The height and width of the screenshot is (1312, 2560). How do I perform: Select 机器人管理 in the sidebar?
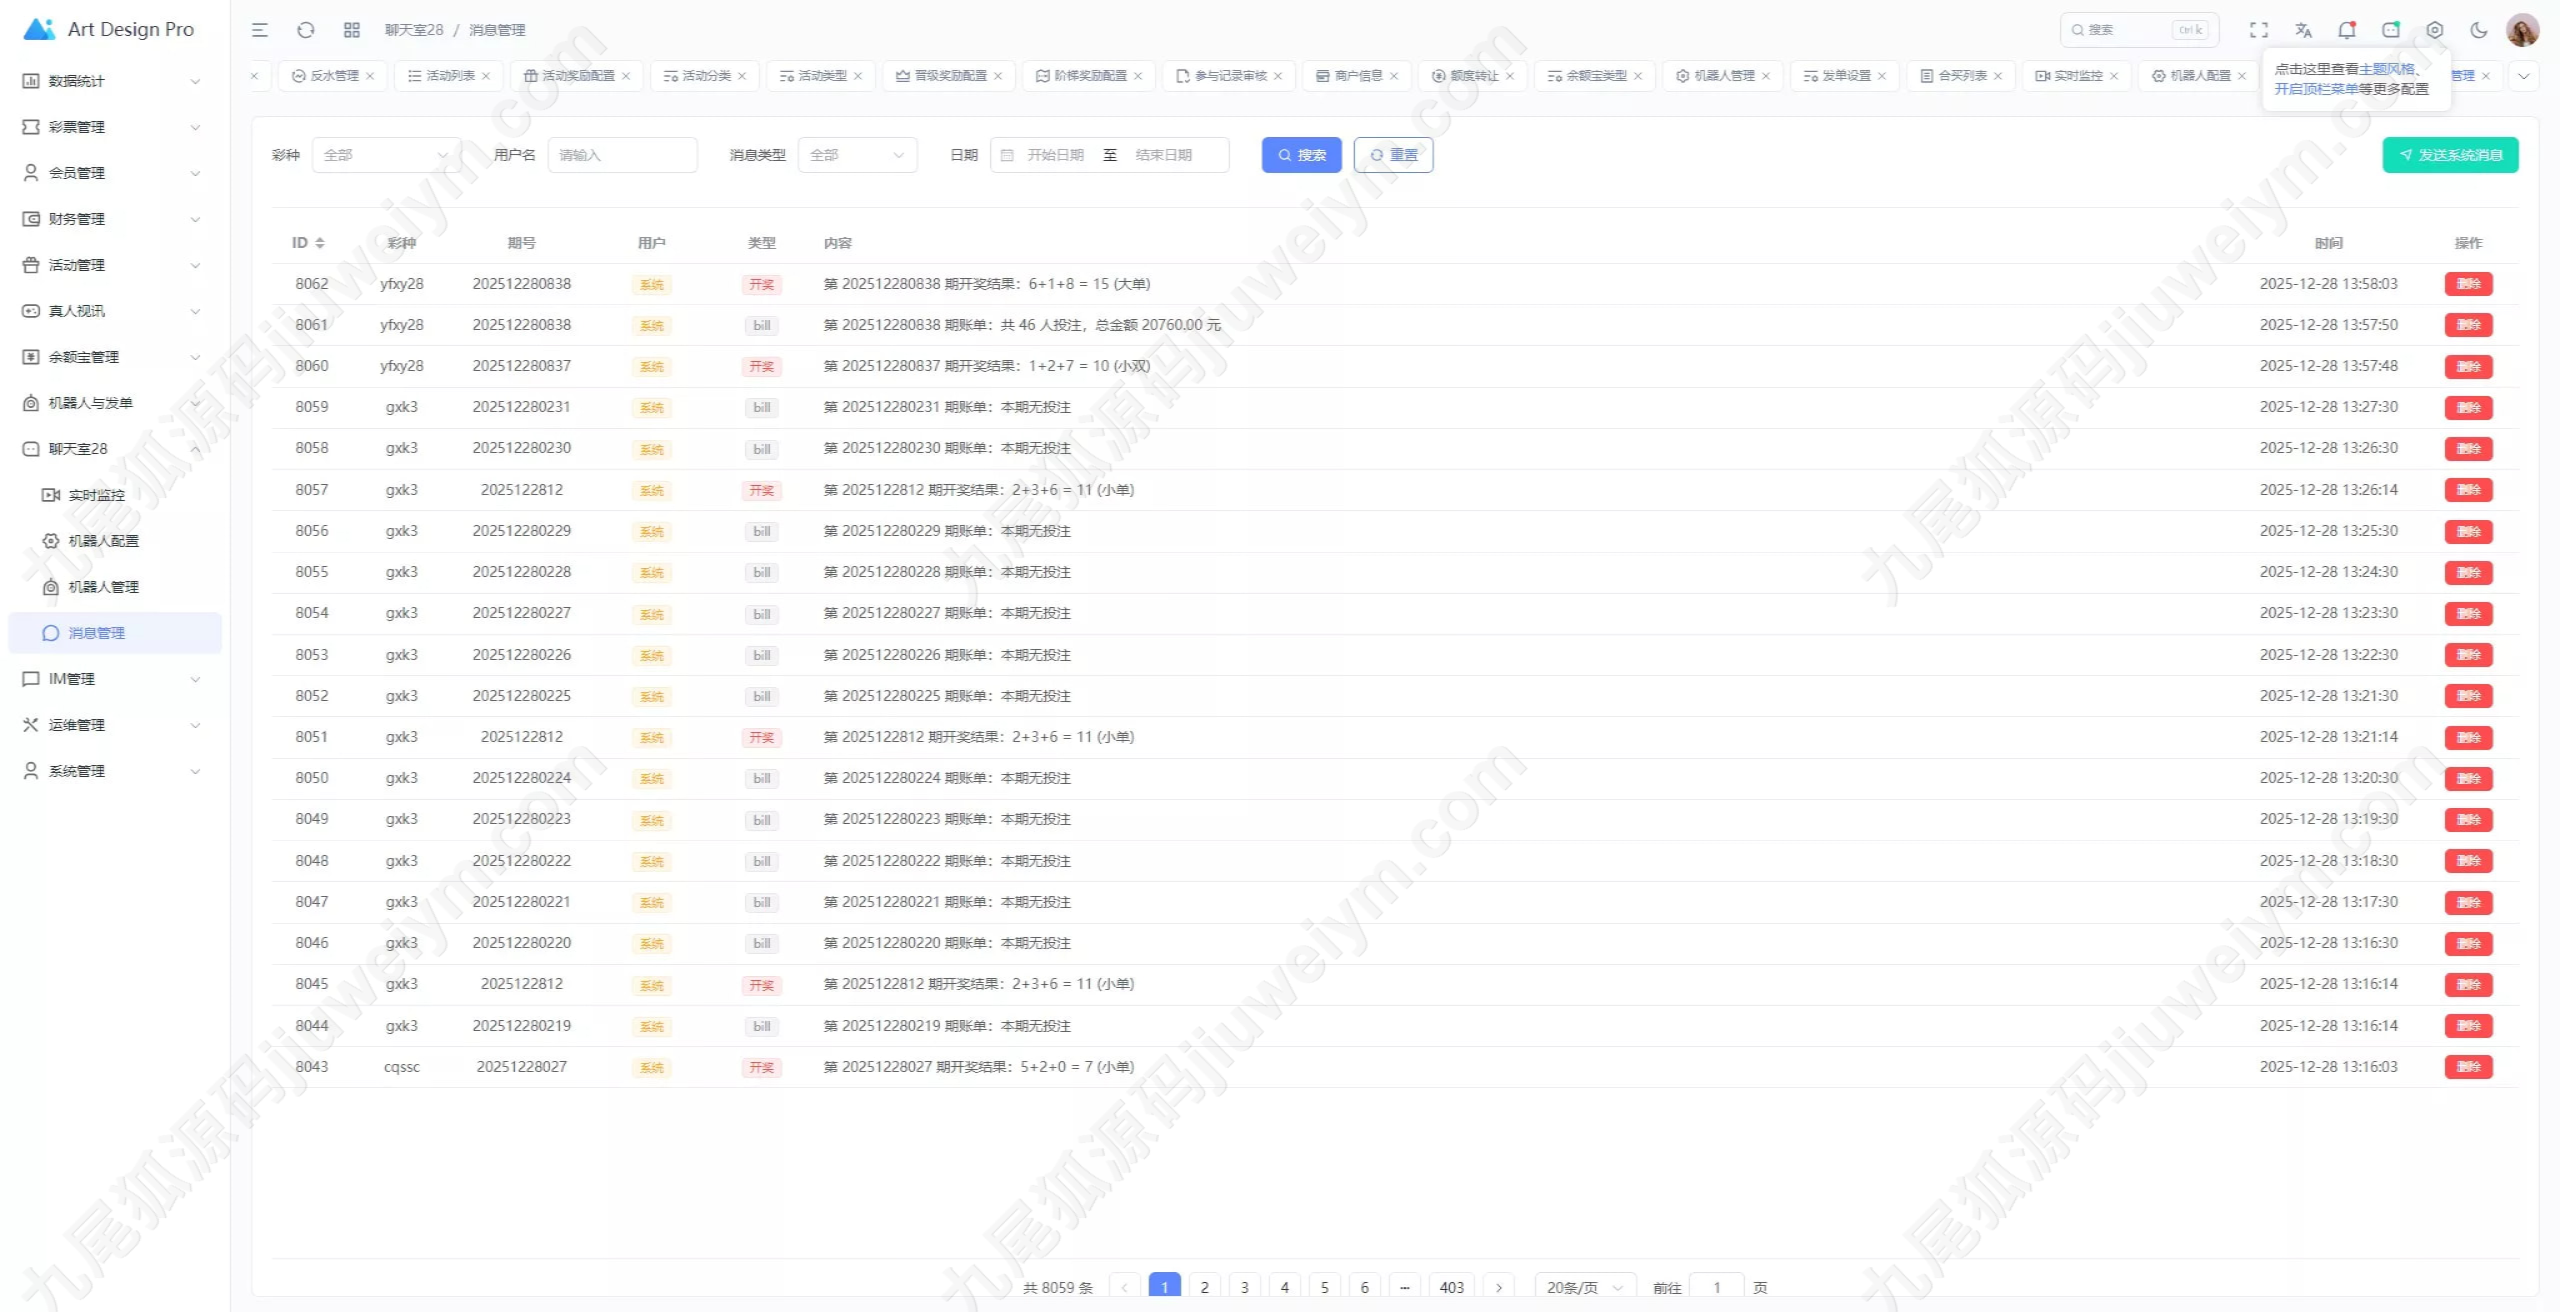point(104,587)
